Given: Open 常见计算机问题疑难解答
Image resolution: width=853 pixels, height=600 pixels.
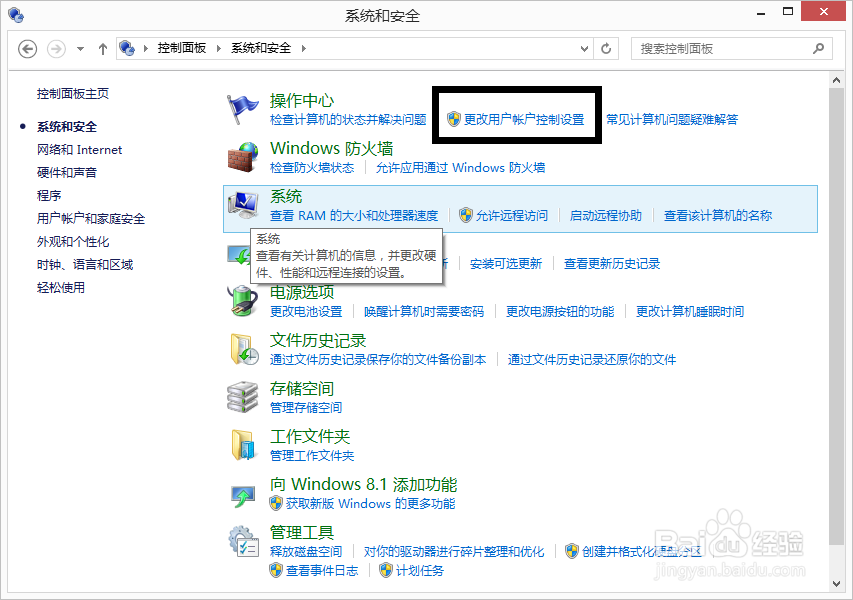Looking at the screenshot, I should click(672, 119).
